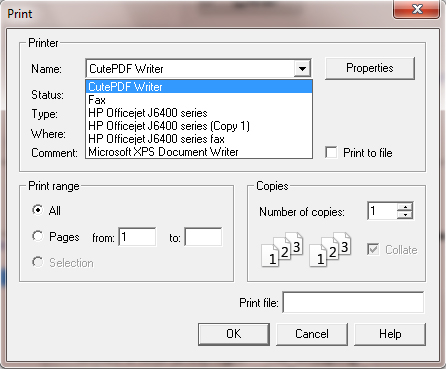Pick HP Officejet J6400 series (Copy 1)

[199, 126]
